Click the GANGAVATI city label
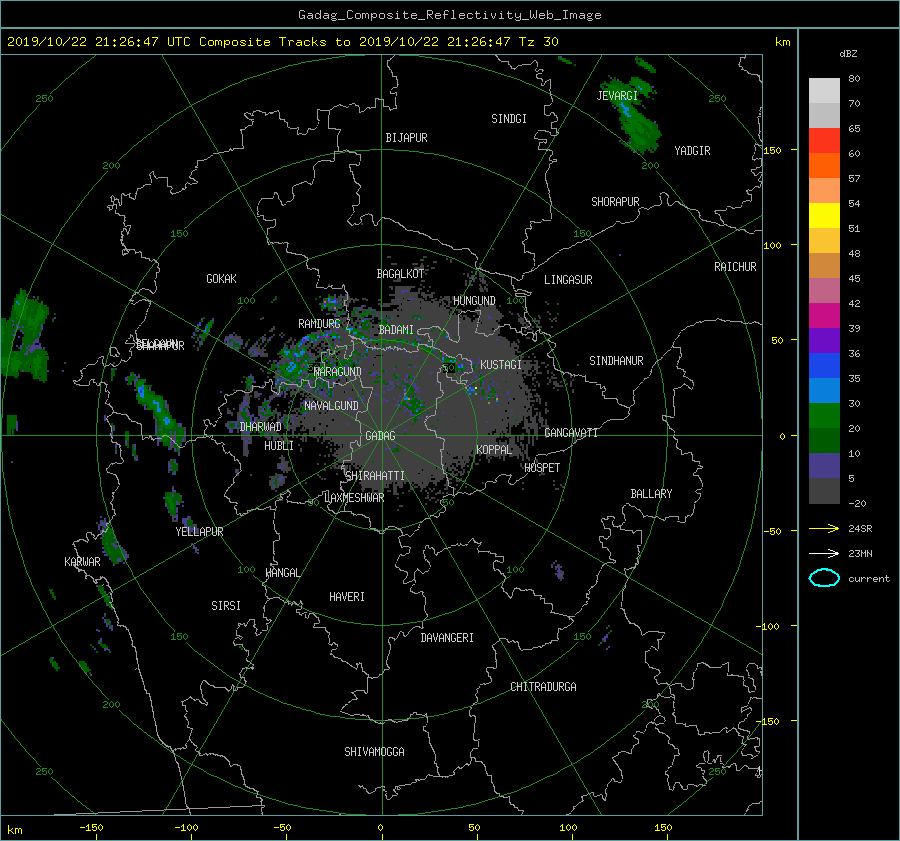Image resolution: width=900 pixels, height=841 pixels. click(571, 433)
